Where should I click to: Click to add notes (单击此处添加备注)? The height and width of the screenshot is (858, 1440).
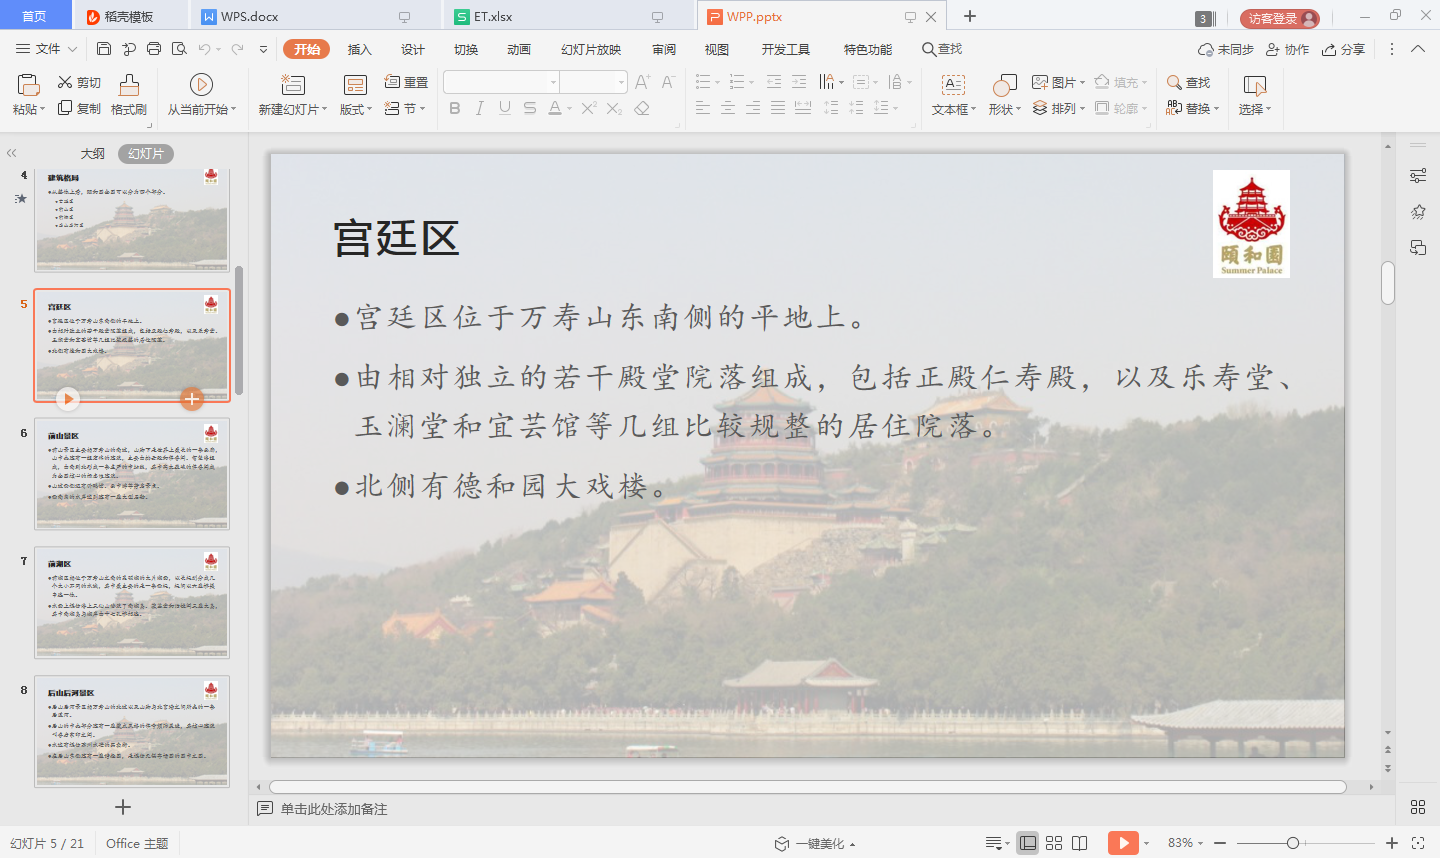pos(334,809)
